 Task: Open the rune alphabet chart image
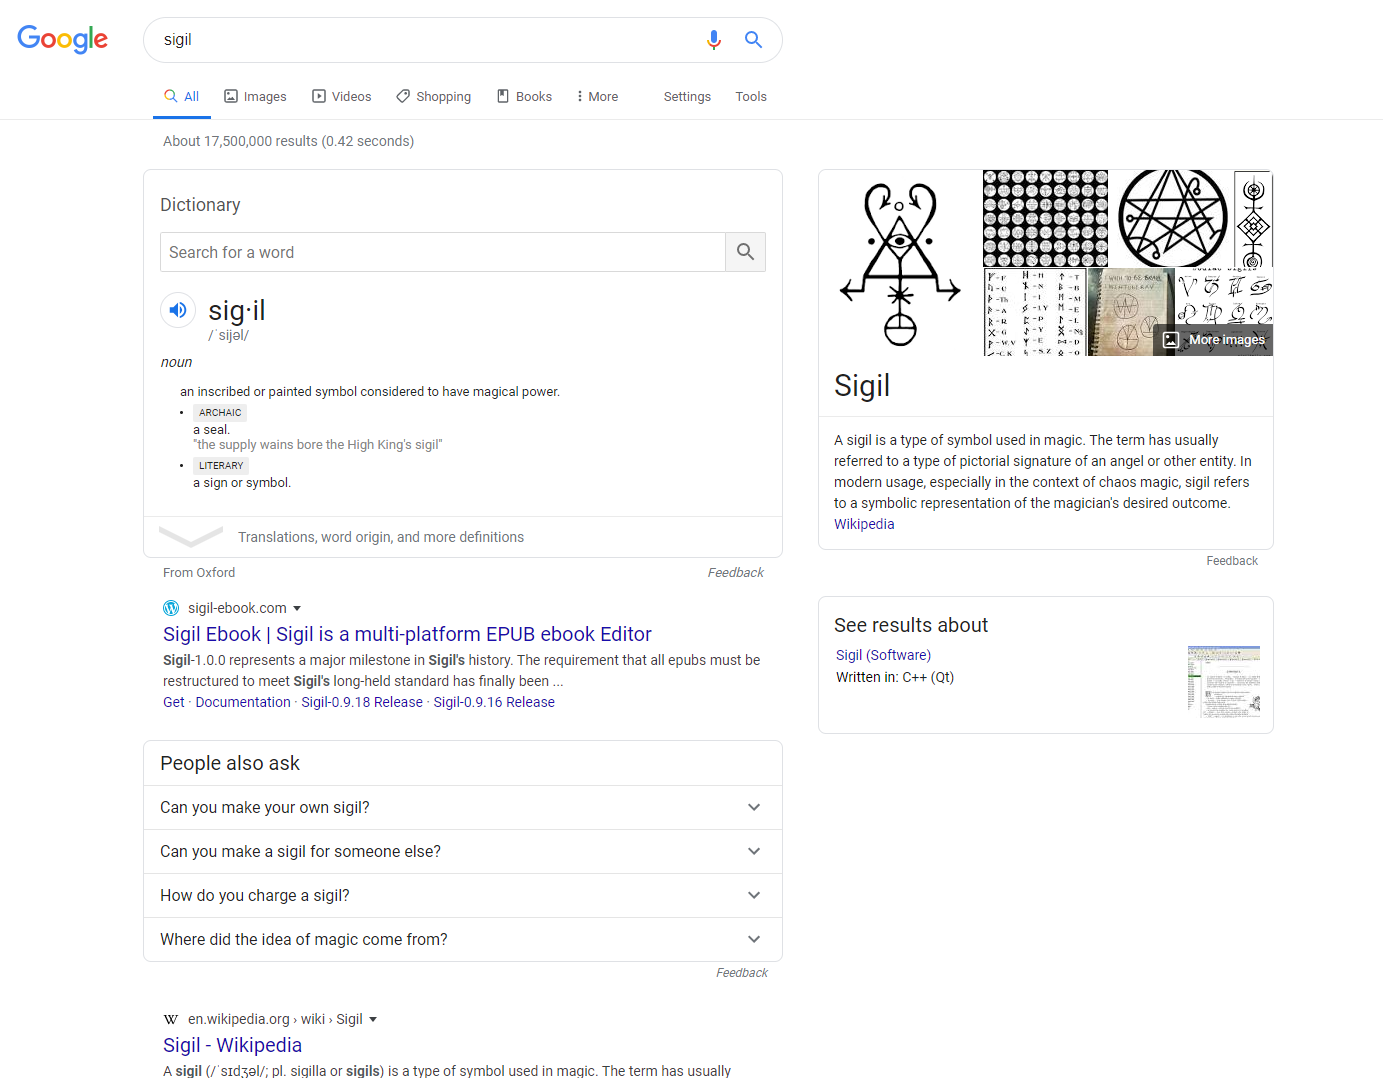pyautogui.click(x=1035, y=312)
